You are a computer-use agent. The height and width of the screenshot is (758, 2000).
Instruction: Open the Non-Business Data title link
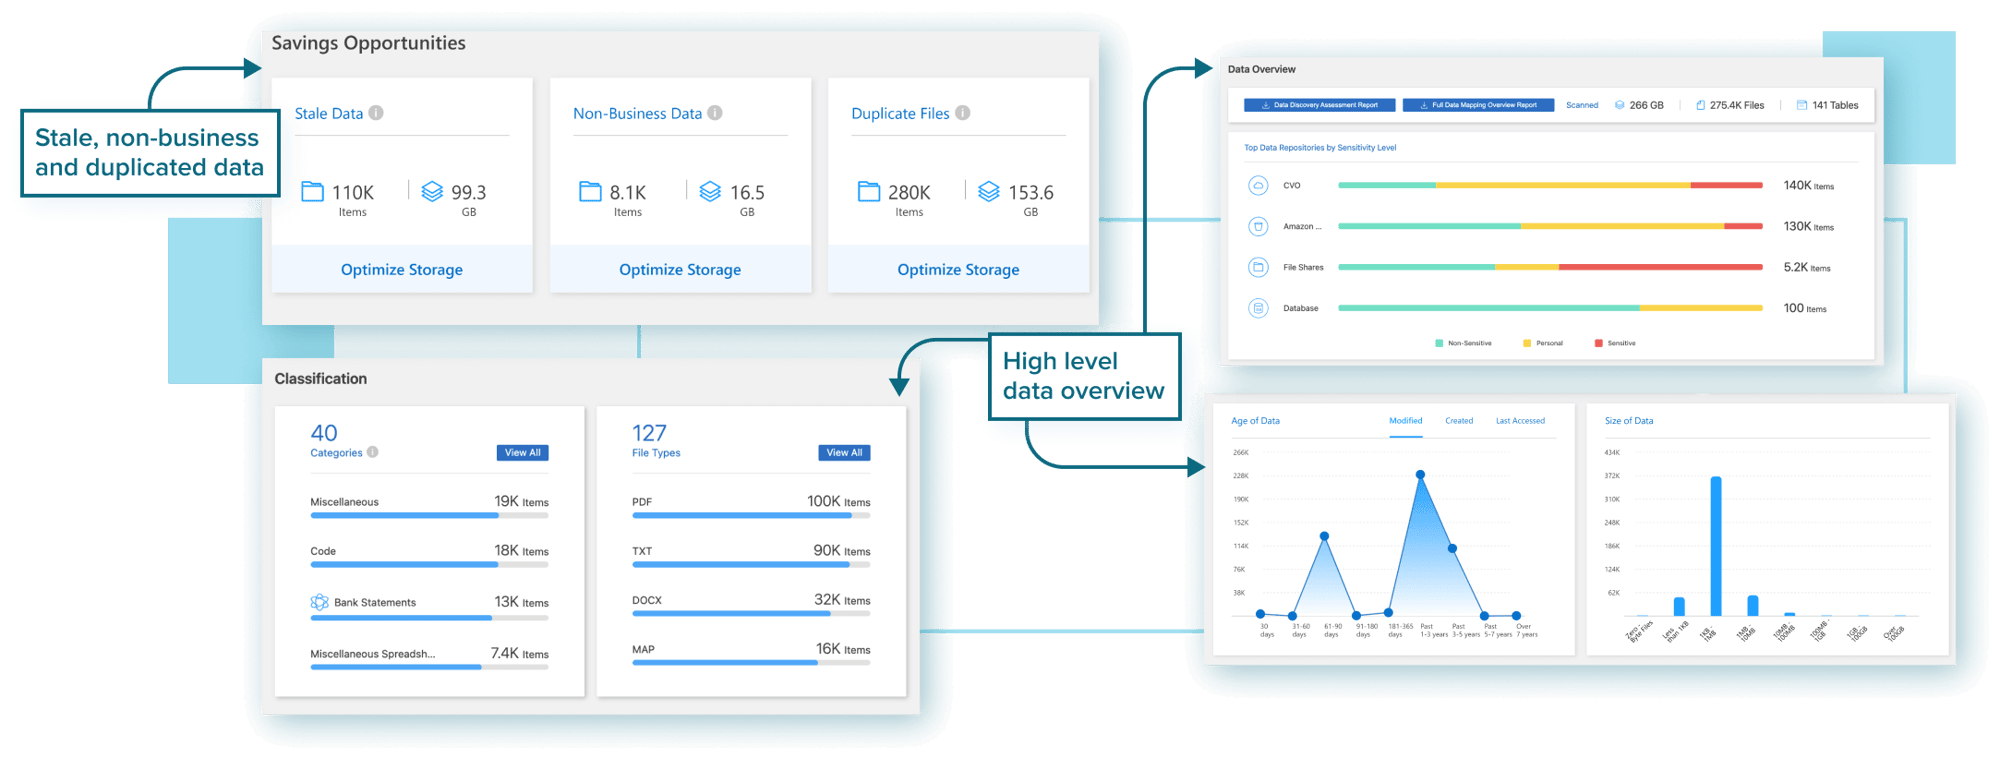pyautogui.click(x=637, y=113)
